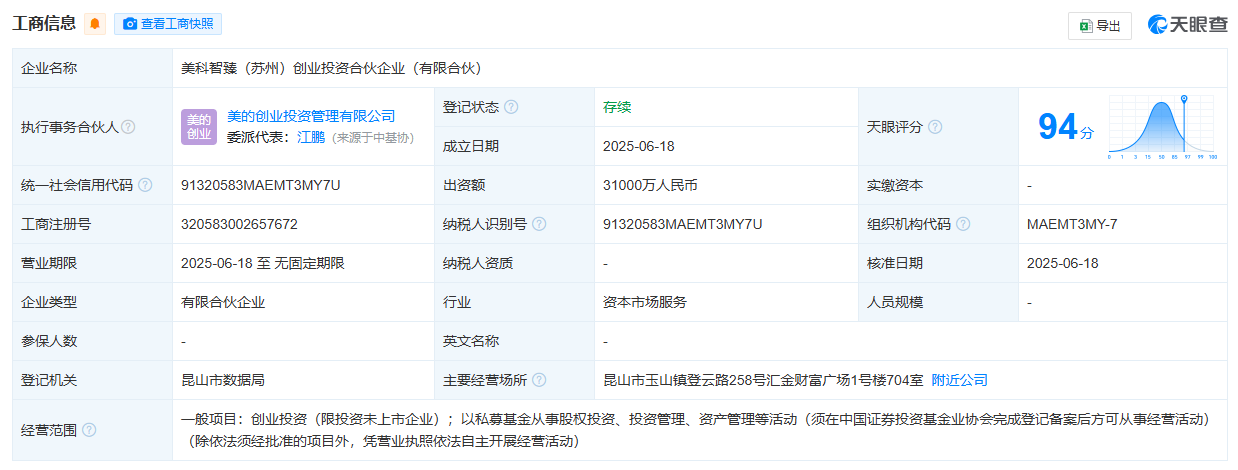
Task: Click help icon beside 天眼评分
Action: 935,127
